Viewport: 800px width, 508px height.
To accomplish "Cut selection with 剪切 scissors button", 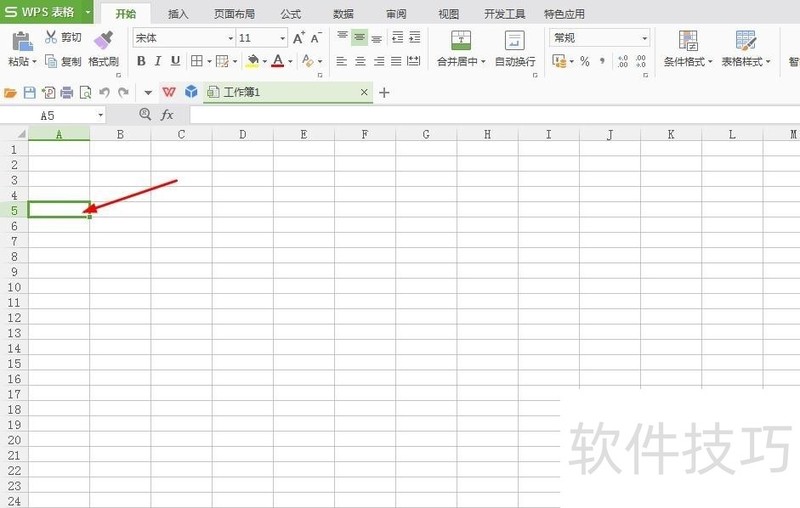I will [63, 37].
